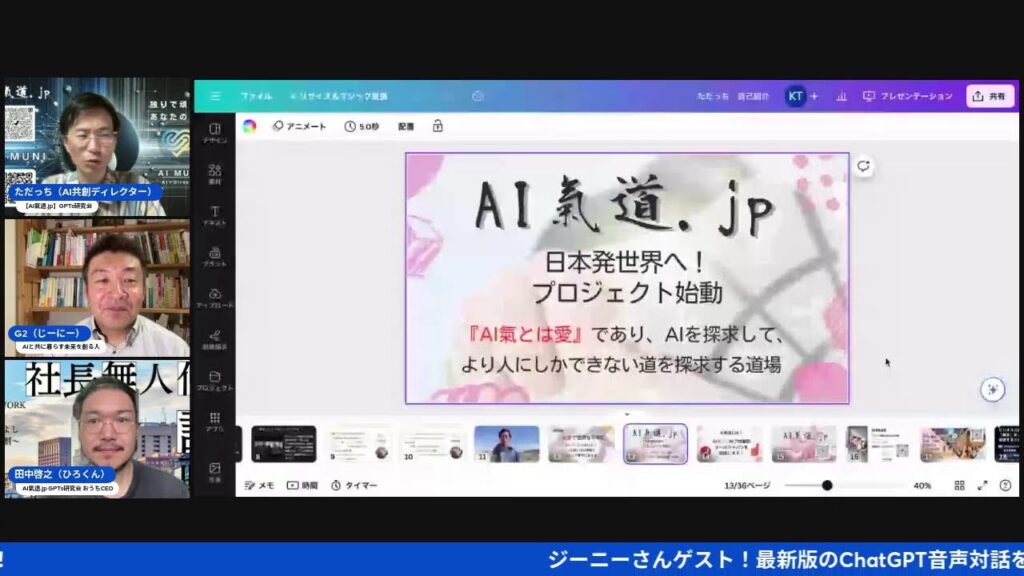This screenshot has height=576, width=1024.
Task: Open the Canva assistant sparkle button
Action: tap(992, 390)
